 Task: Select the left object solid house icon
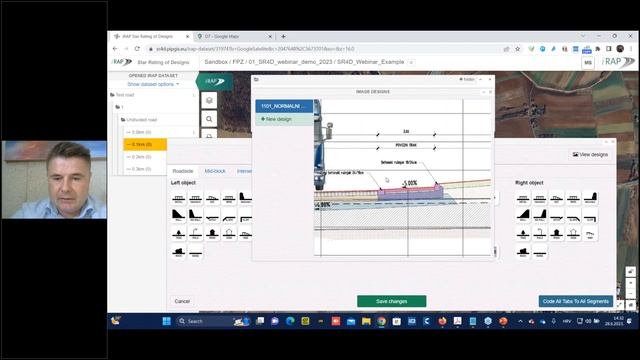tap(212, 233)
